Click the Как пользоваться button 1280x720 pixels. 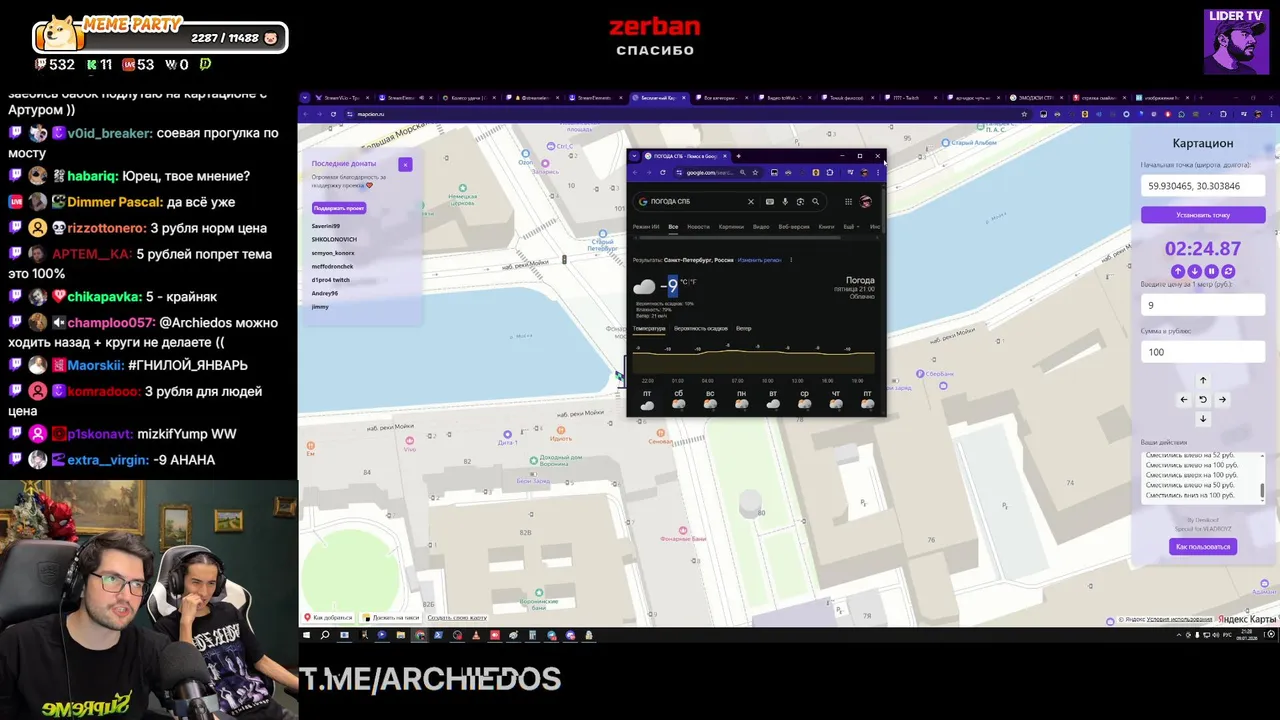(x=1203, y=546)
